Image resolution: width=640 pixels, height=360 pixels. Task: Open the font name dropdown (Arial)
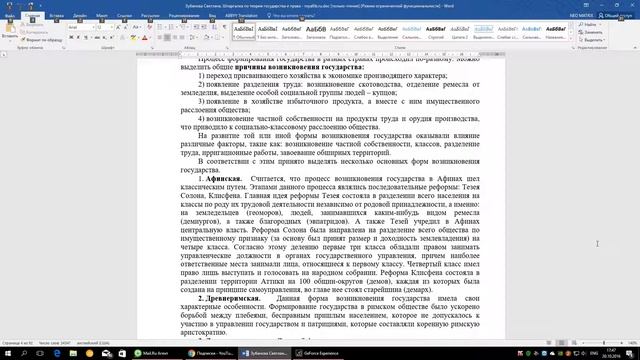click(93, 27)
